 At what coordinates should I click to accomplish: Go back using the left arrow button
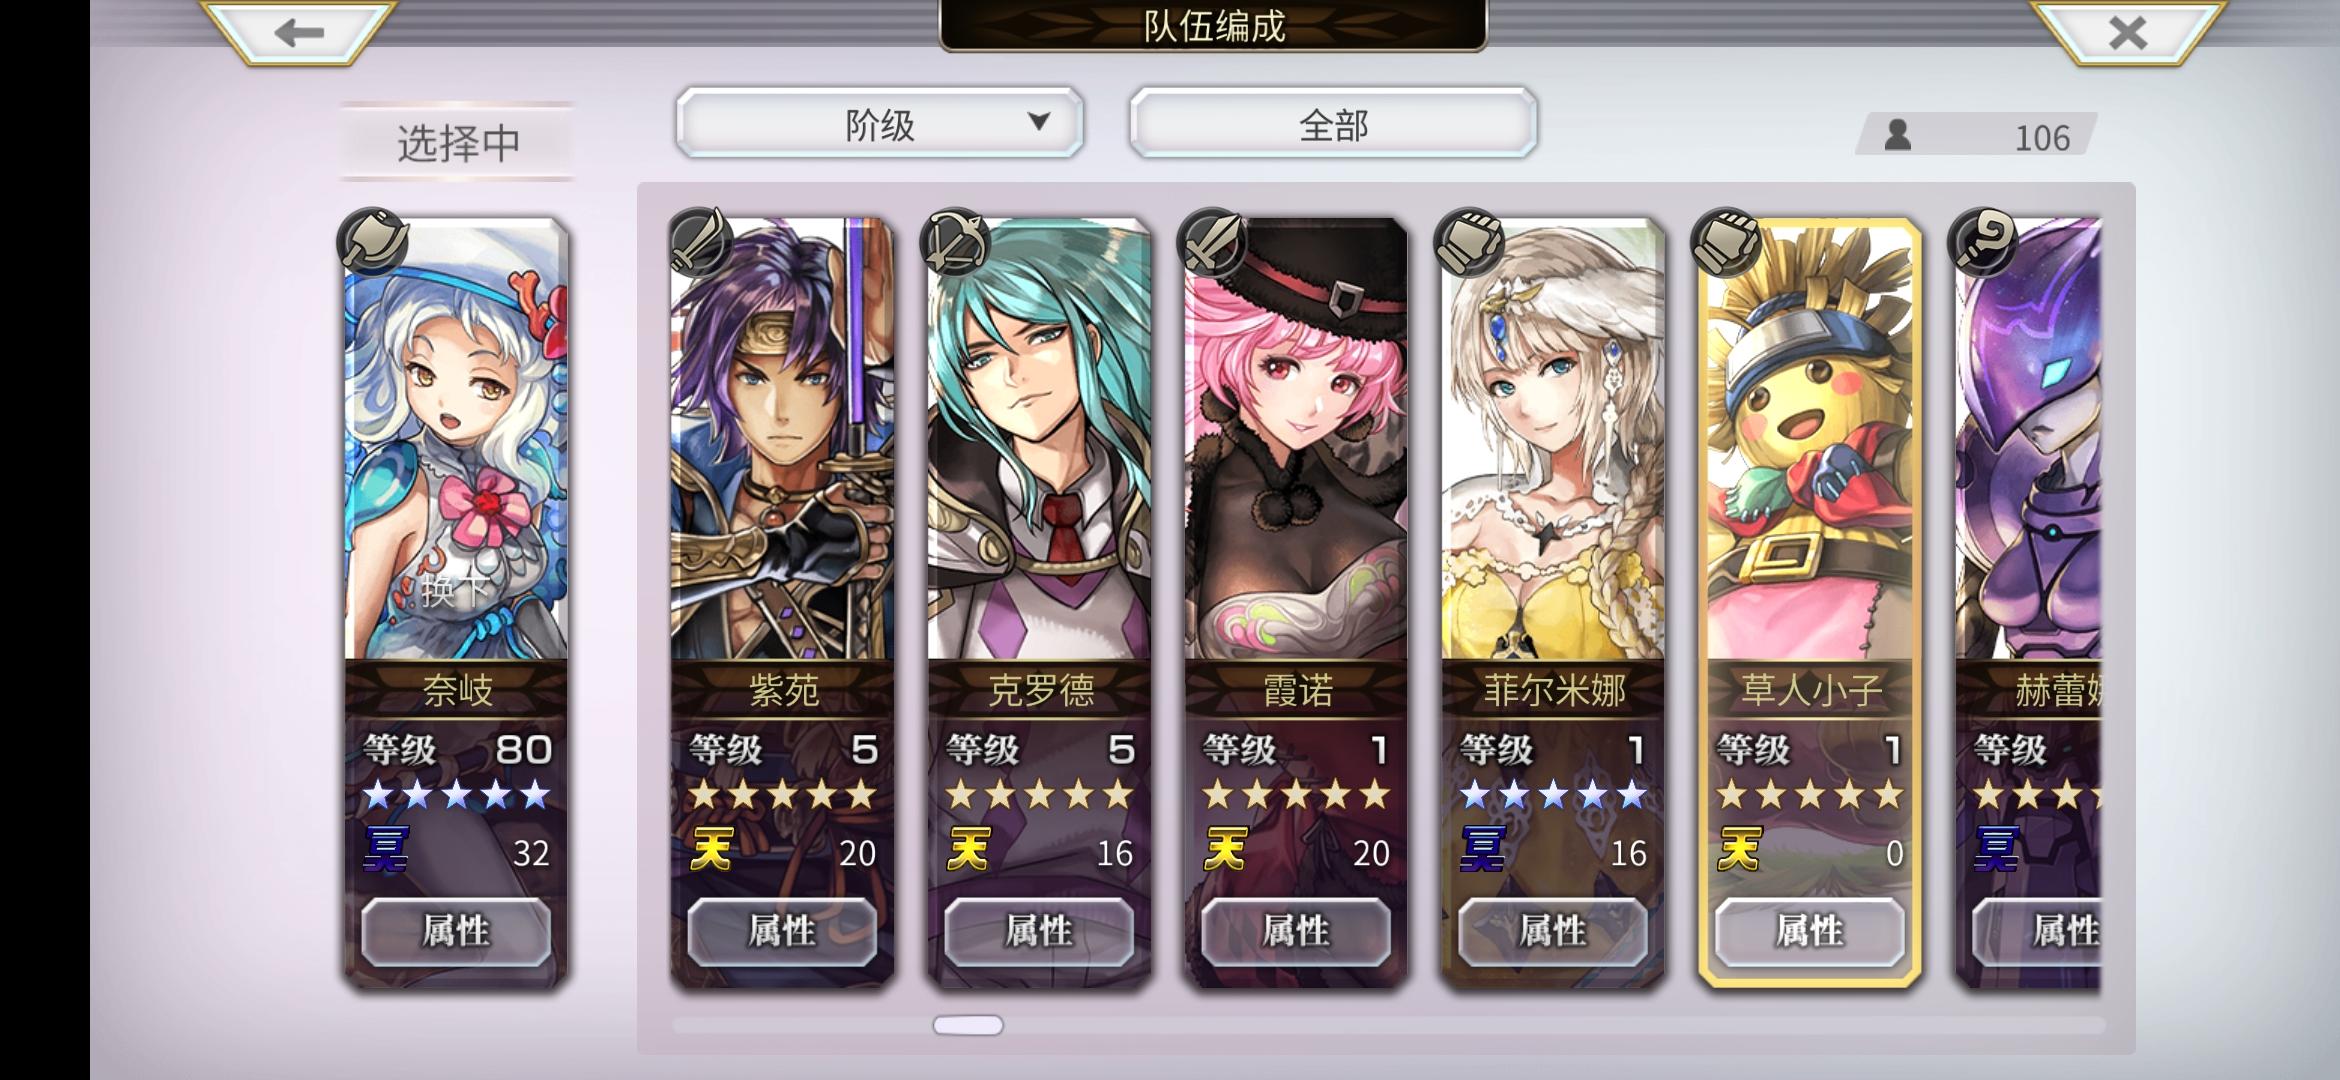click(x=298, y=32)
